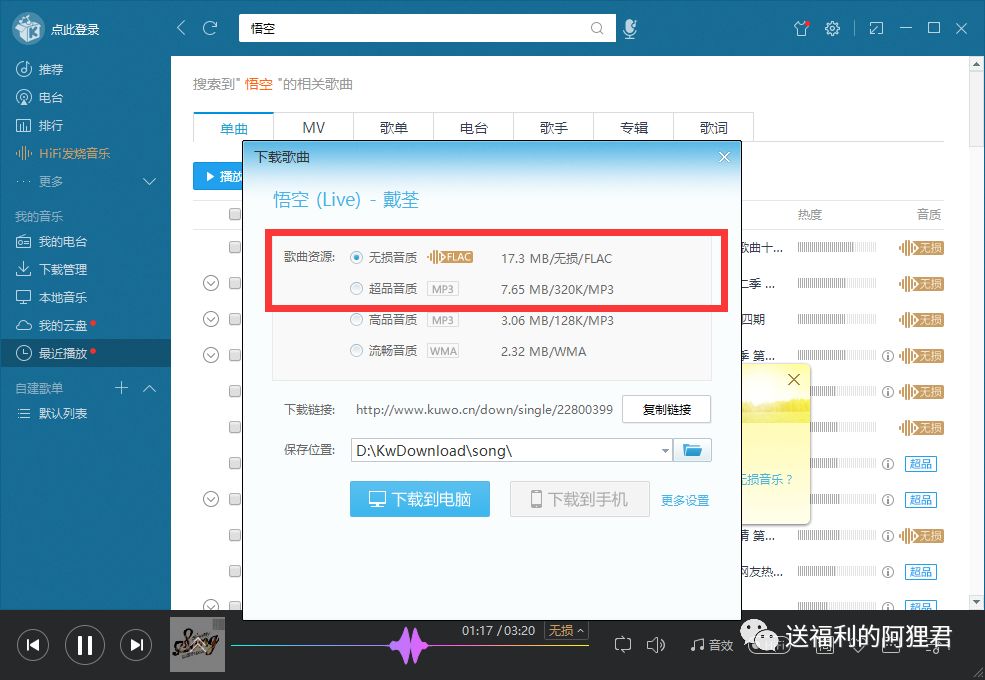
Task: Click the 无损 badge in the first song row
Action: click(922, 248)
